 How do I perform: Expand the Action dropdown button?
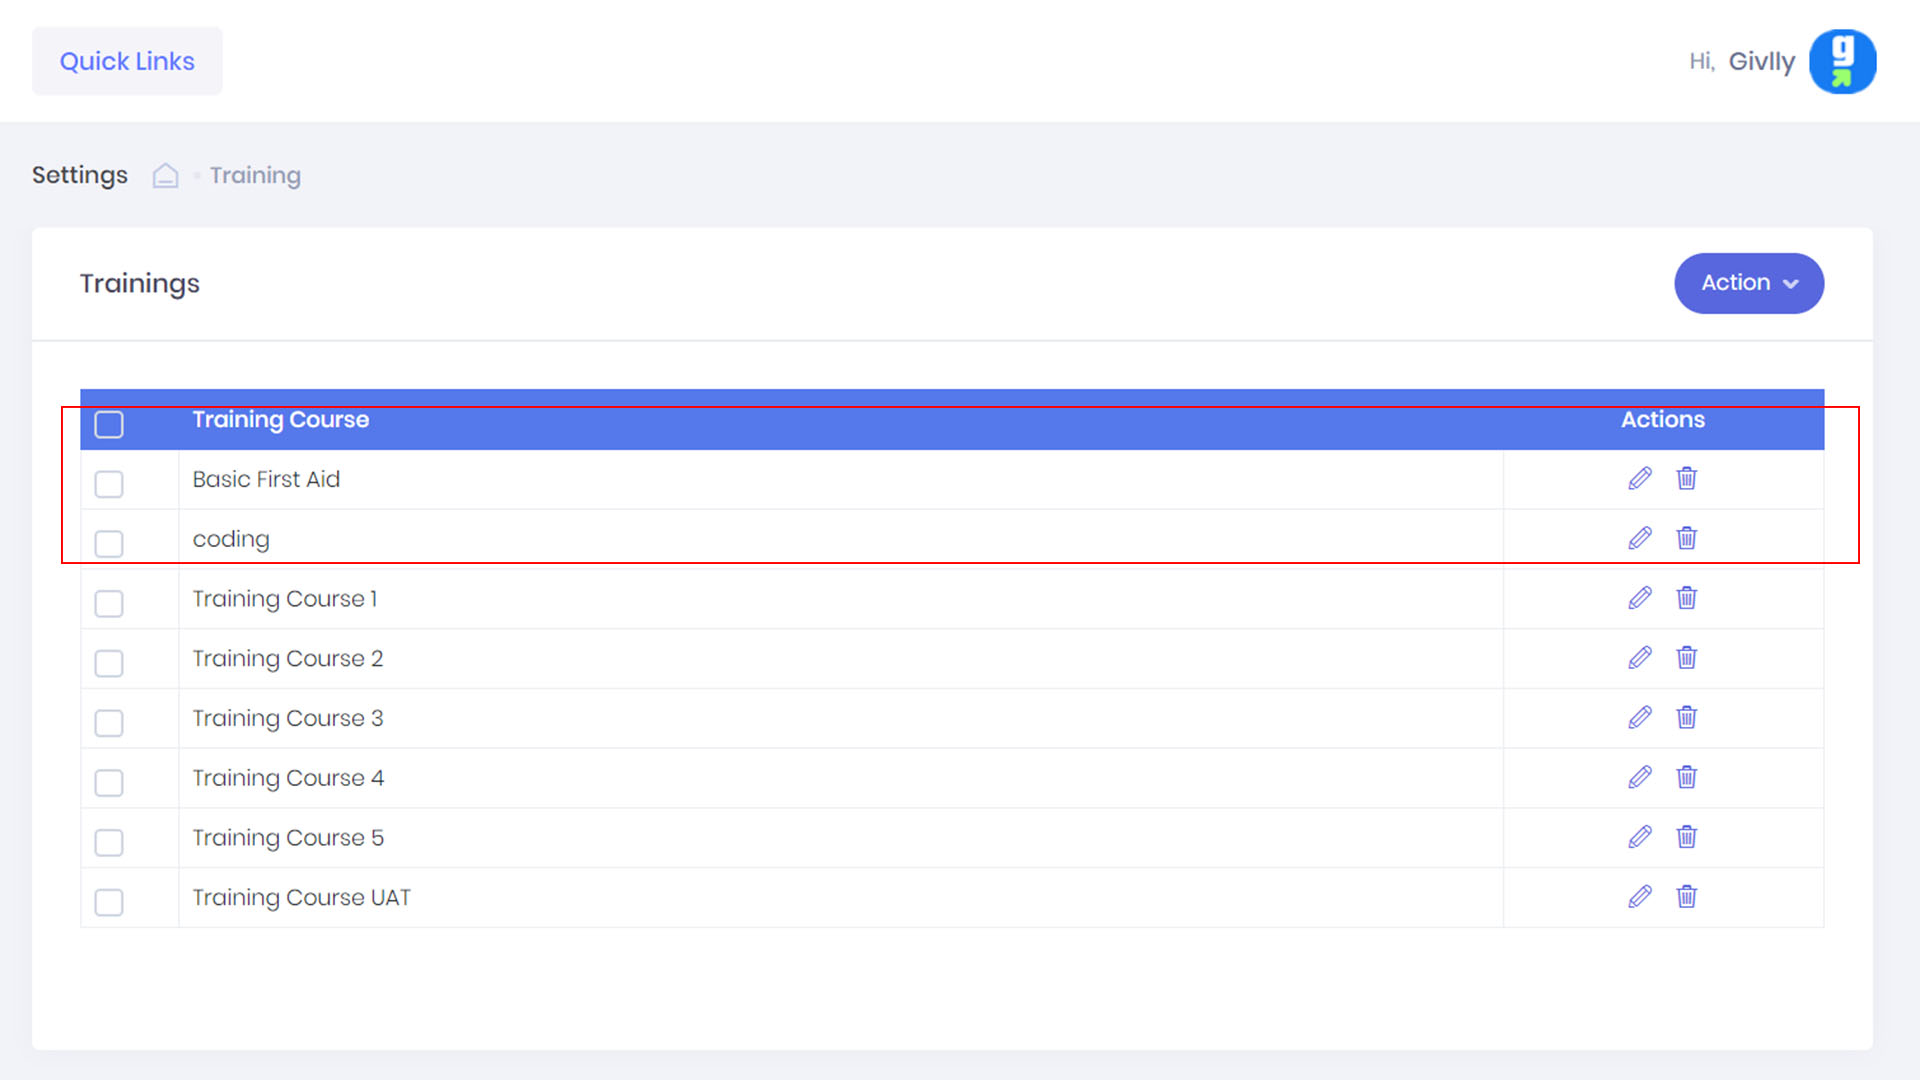click(x=1749, y=283)
